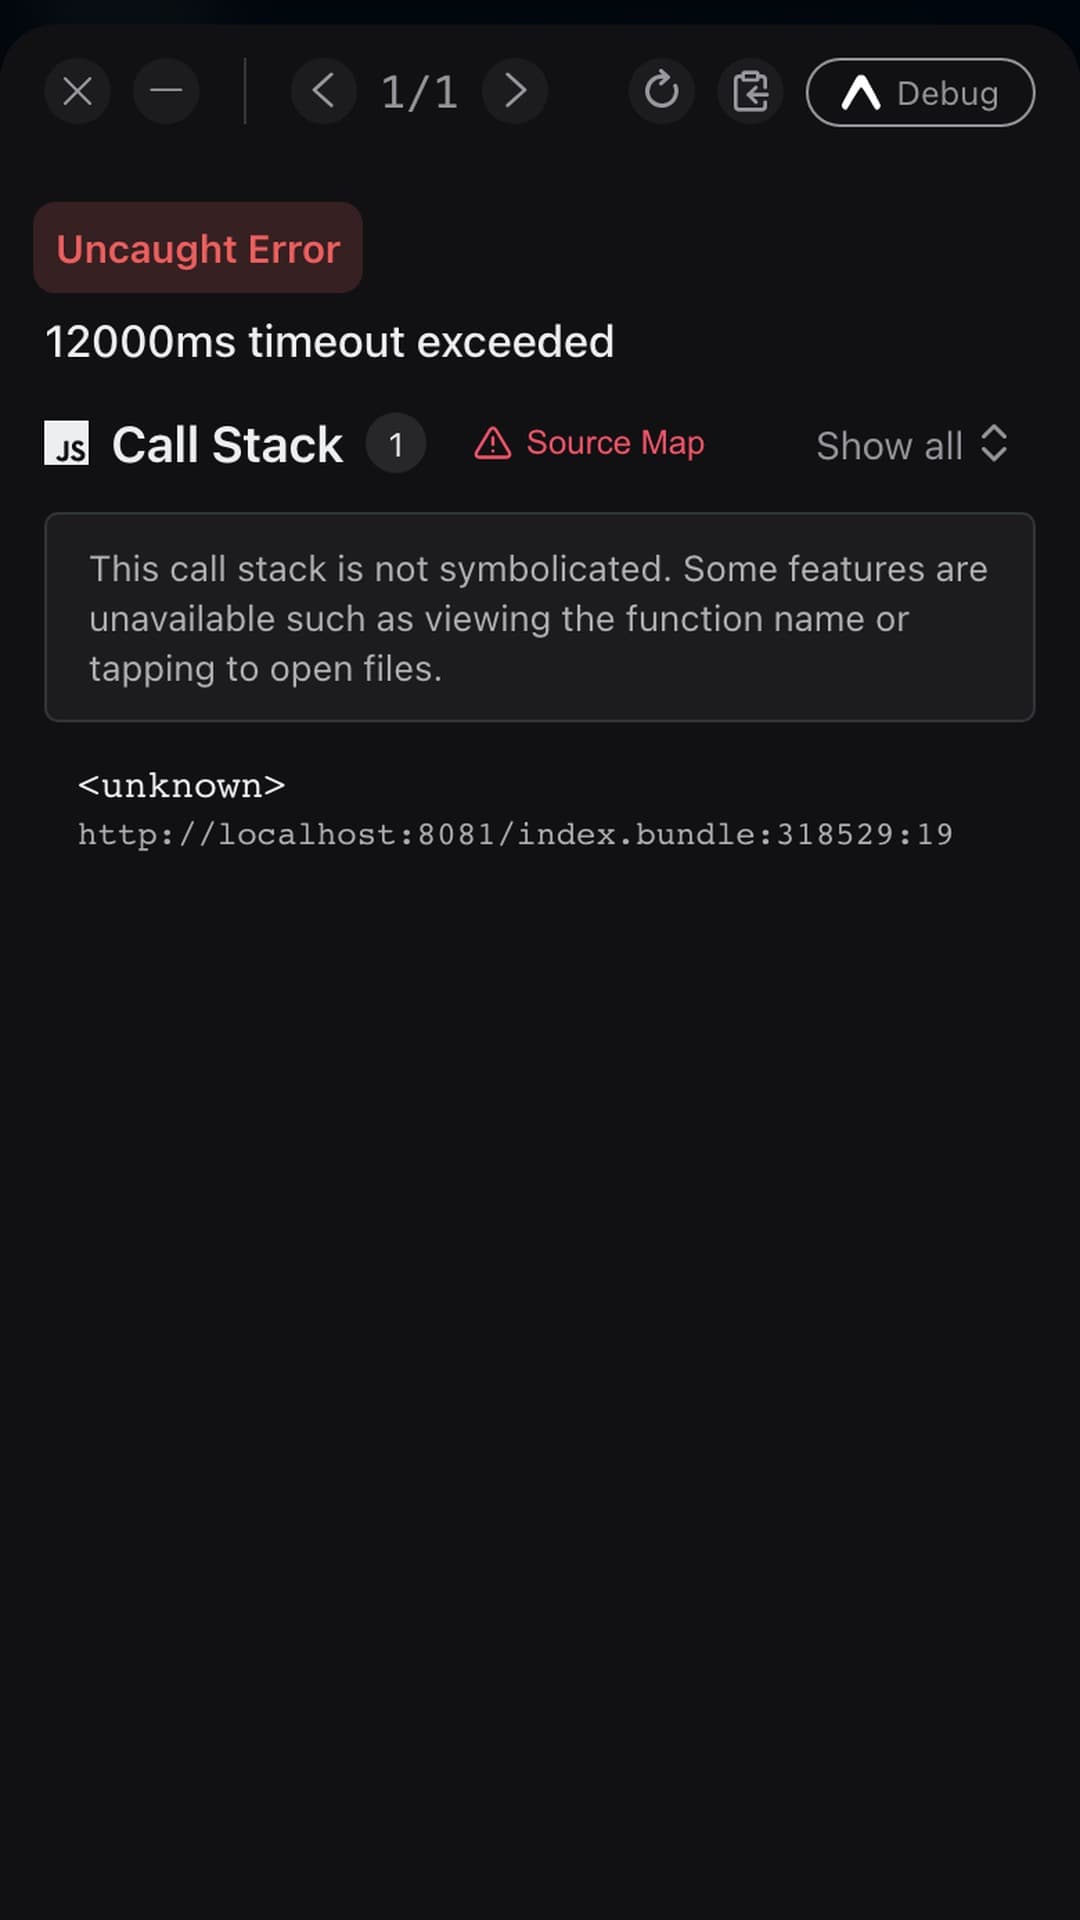
Task: Minimize the error overlay with the dash icon
Action: [166, 92]
